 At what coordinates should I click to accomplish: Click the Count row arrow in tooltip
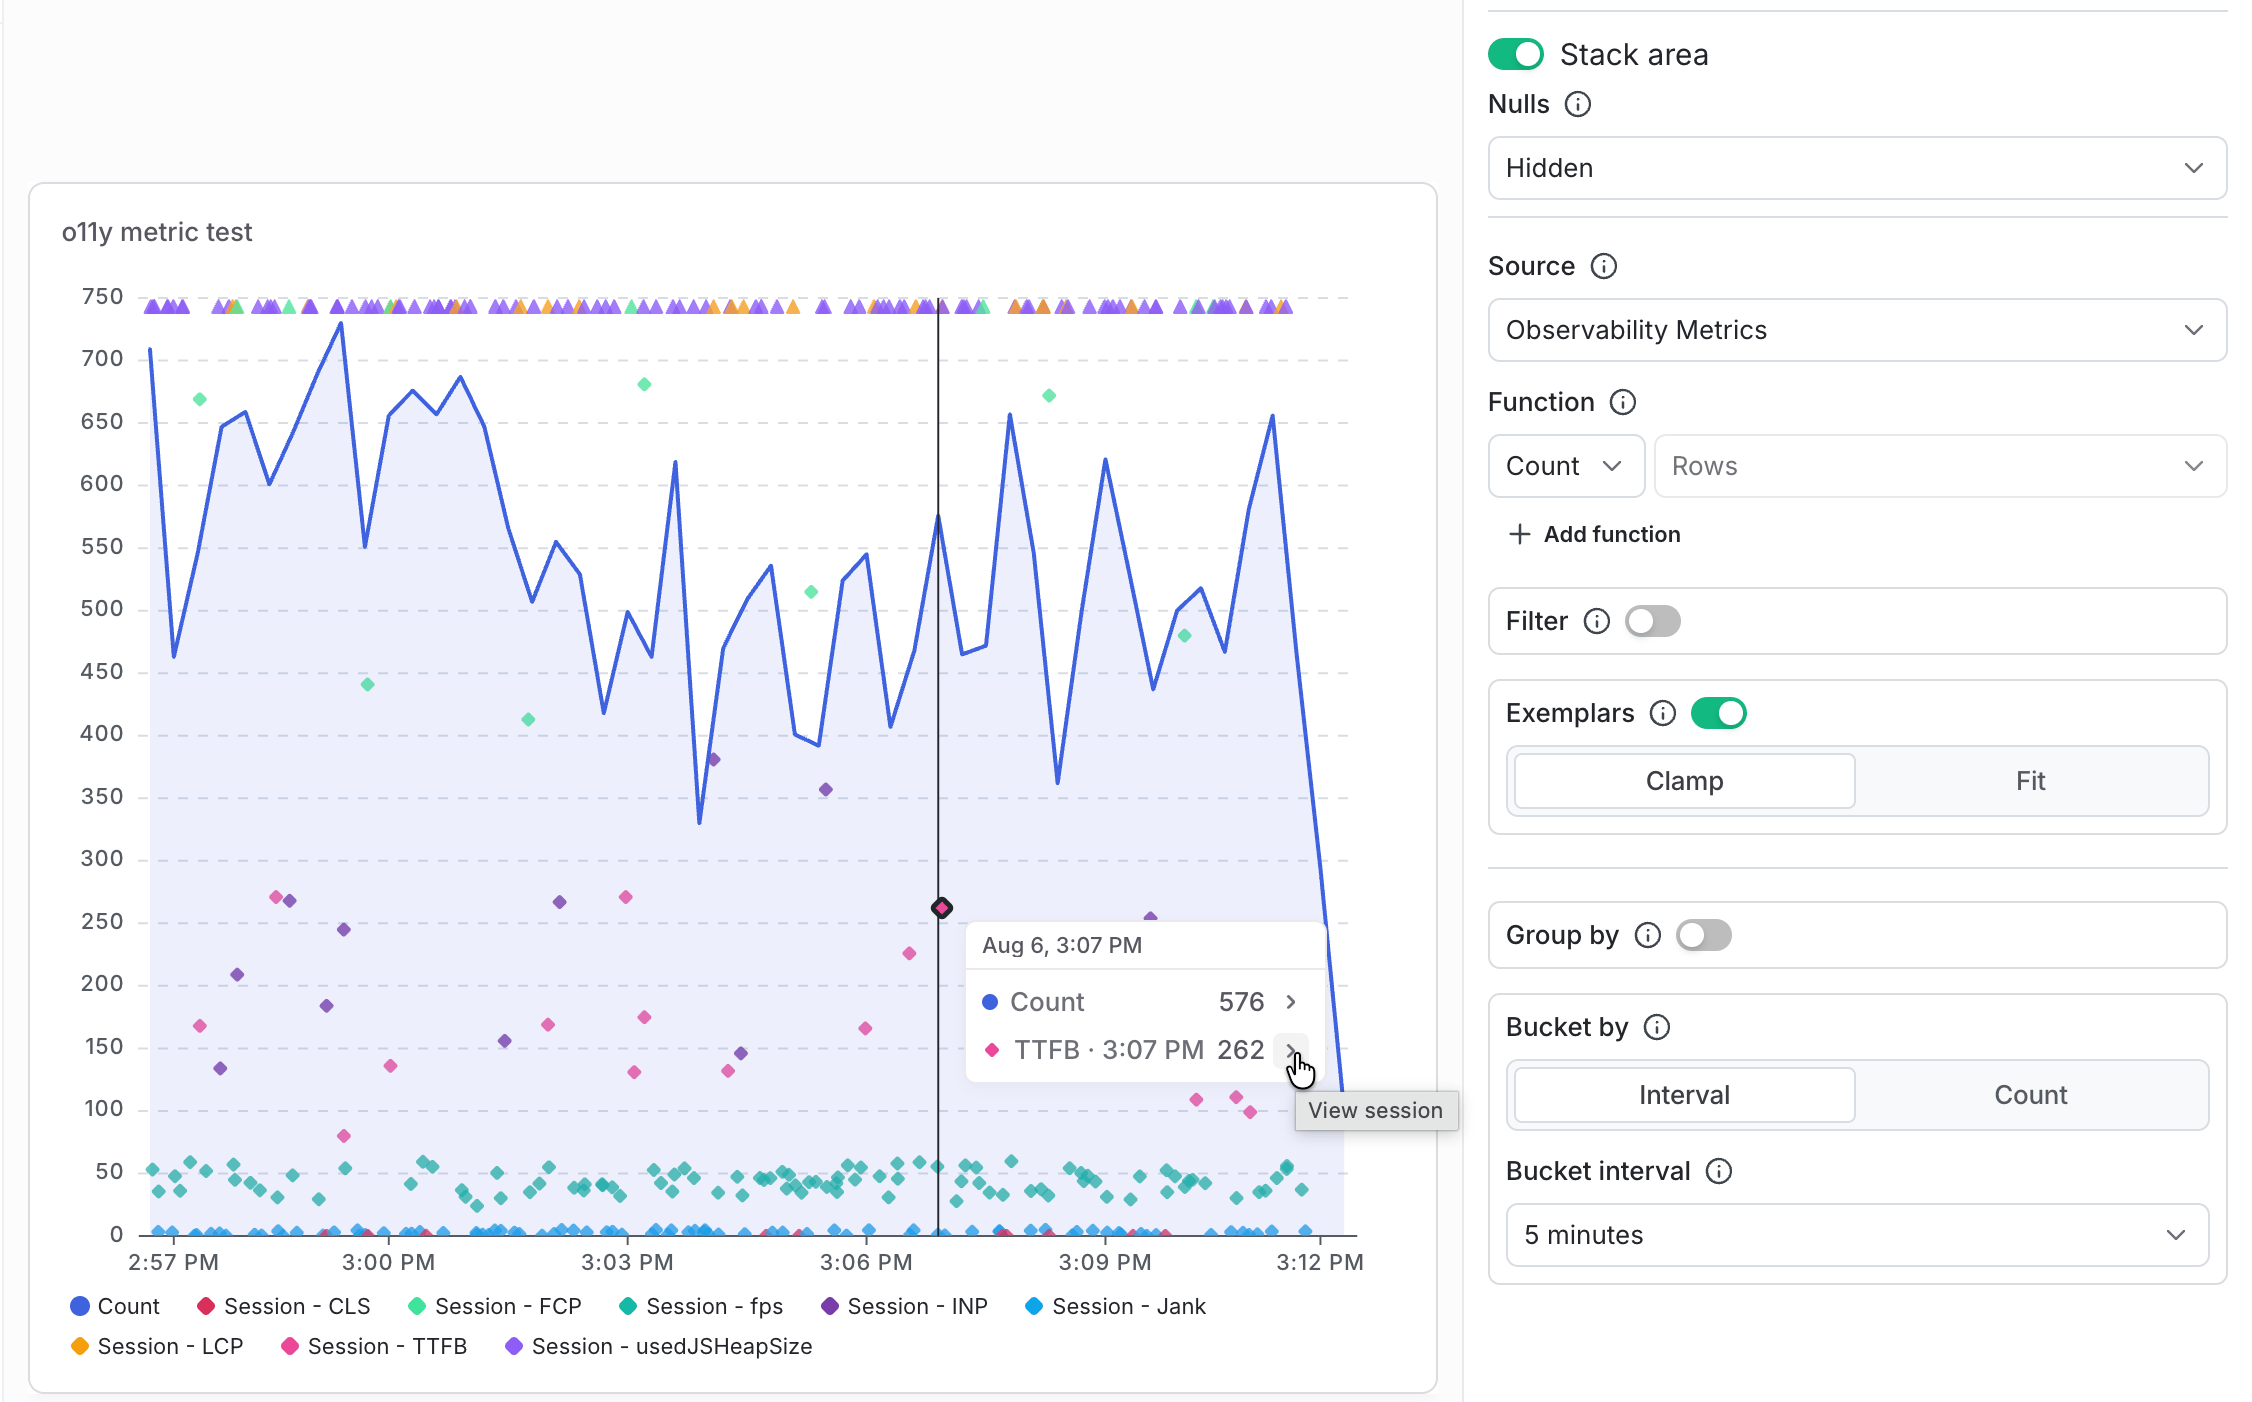pos(1291,1002)
